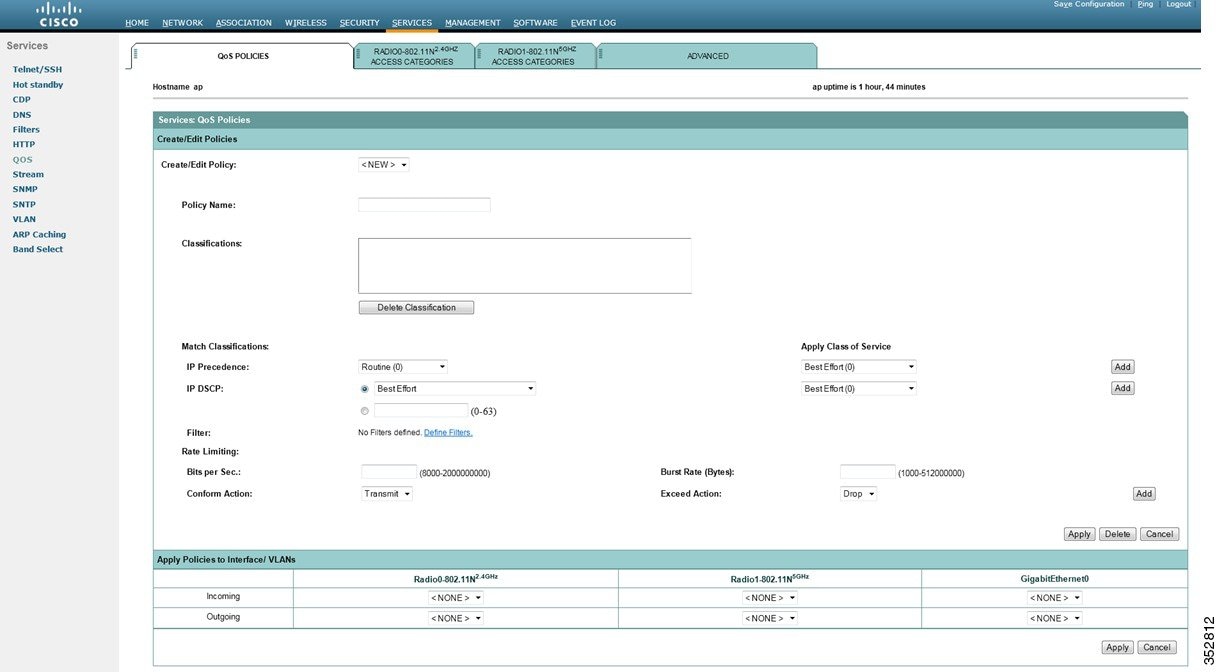Open QOS in Services sidebar
The height and width of the screenshot is (672, 1218).
22,160
